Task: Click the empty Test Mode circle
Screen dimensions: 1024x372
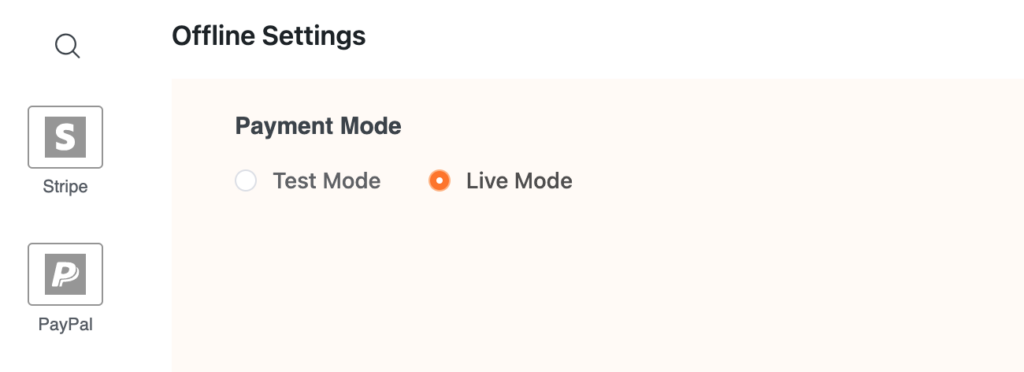Action: (246, 181)
